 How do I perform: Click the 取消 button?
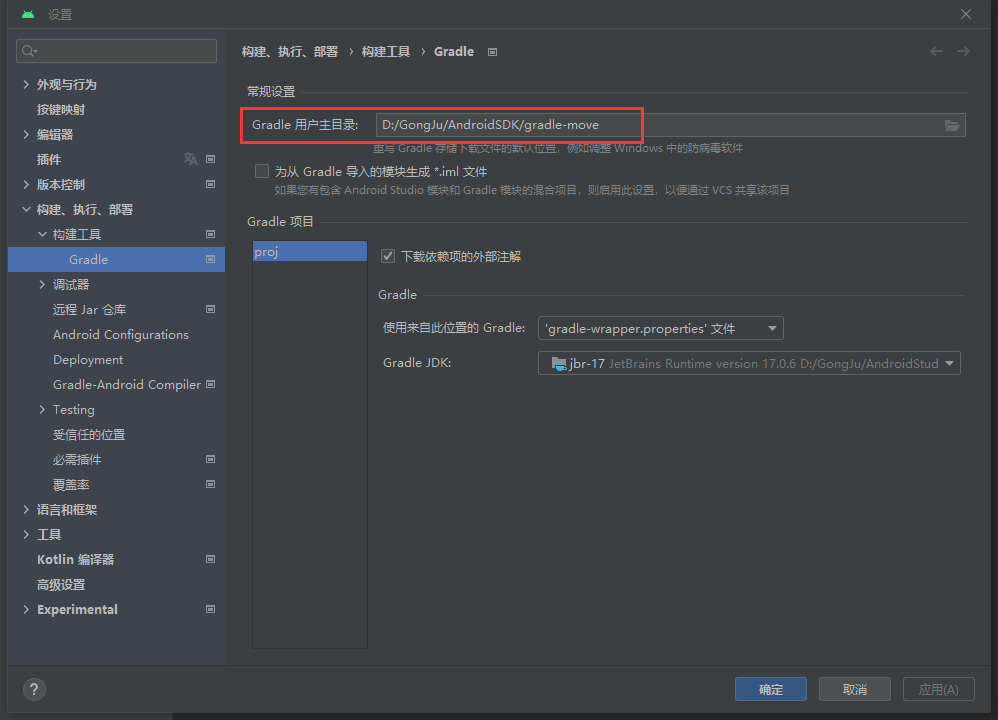pyautogui.click(x=855, y=689)
